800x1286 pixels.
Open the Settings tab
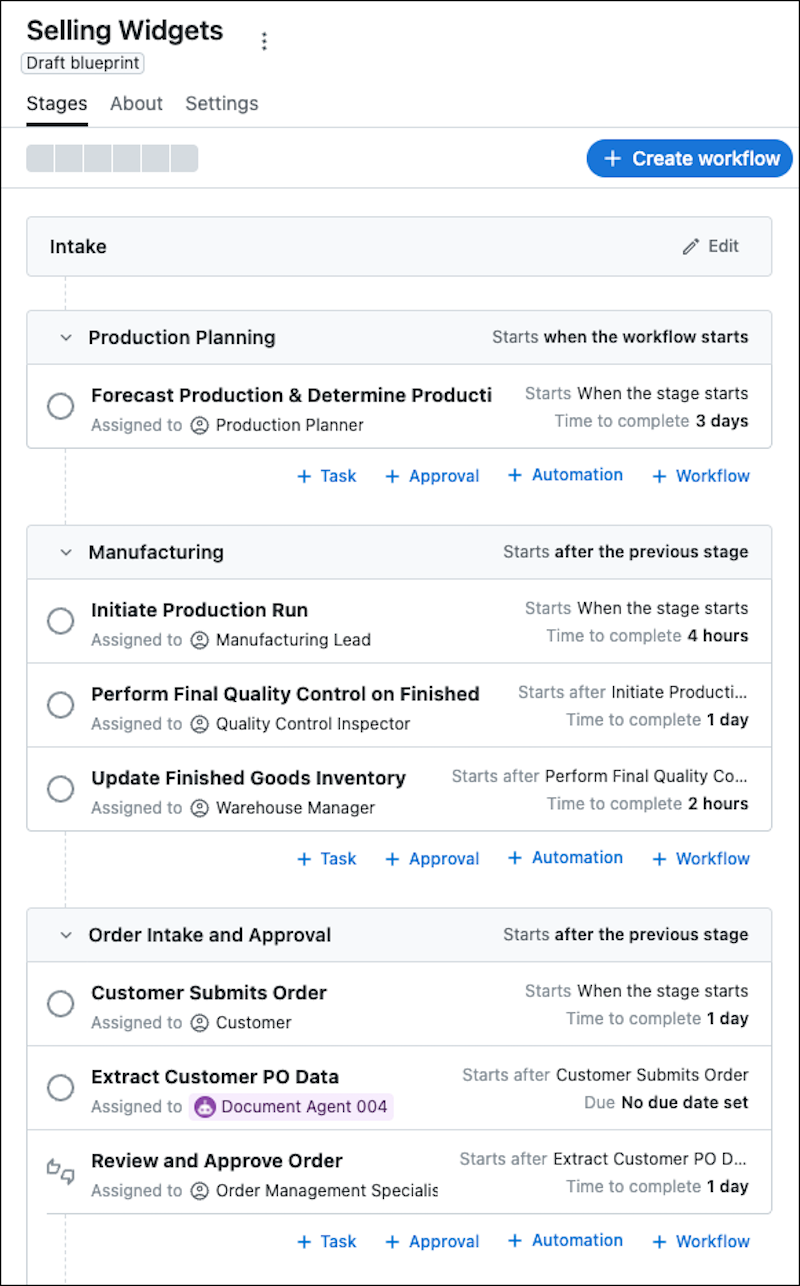pyautogui.click(x=222, y=104)
